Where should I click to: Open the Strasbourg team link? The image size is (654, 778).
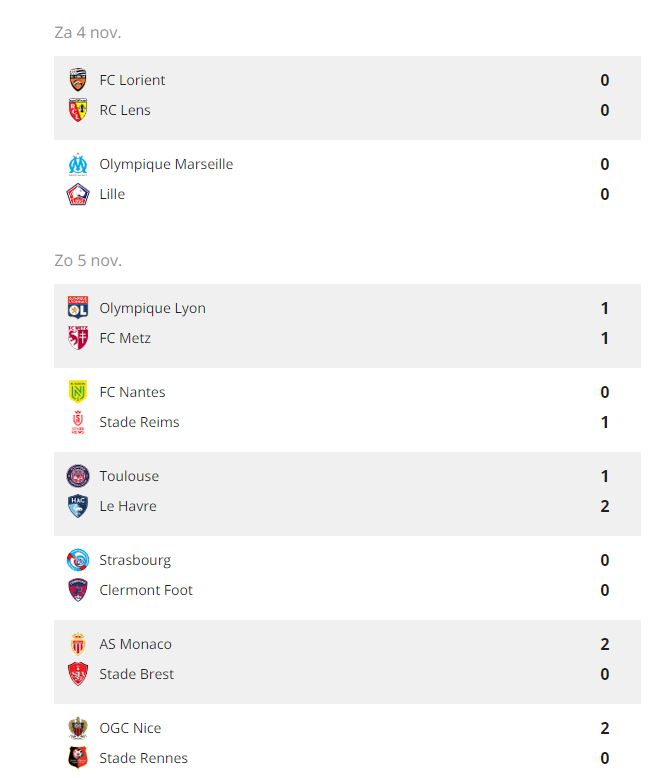pos(135,560)
